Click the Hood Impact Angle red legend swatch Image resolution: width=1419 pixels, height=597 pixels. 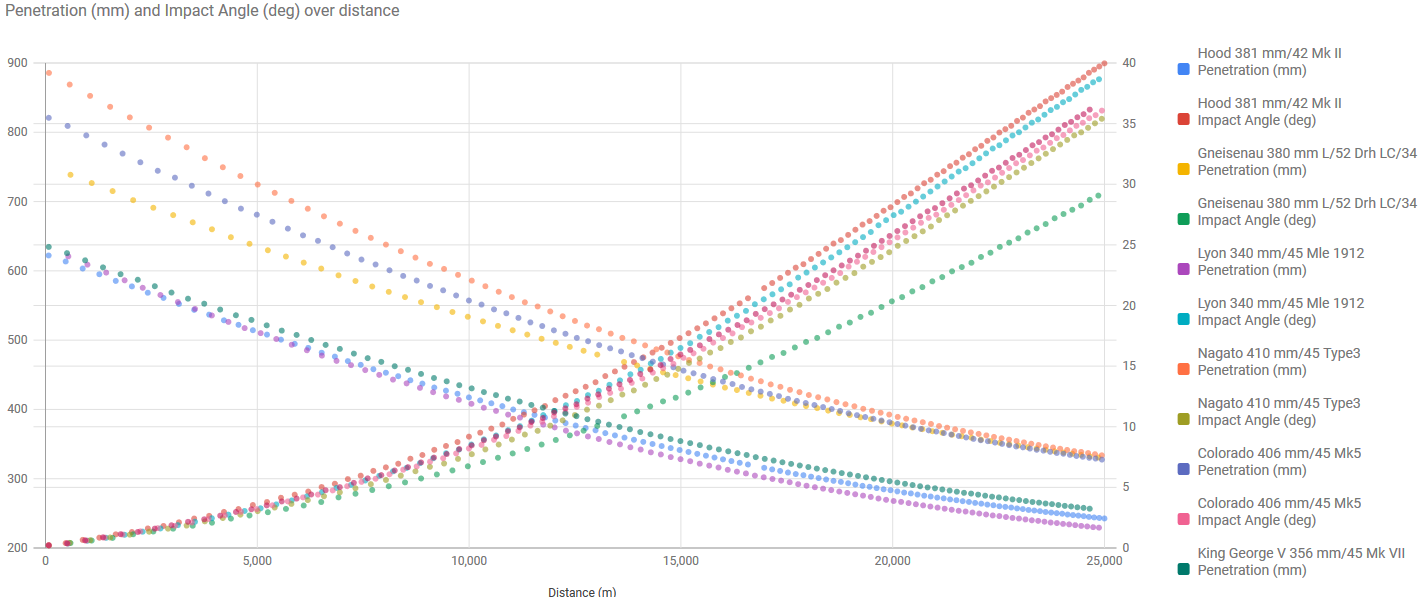1184,120
